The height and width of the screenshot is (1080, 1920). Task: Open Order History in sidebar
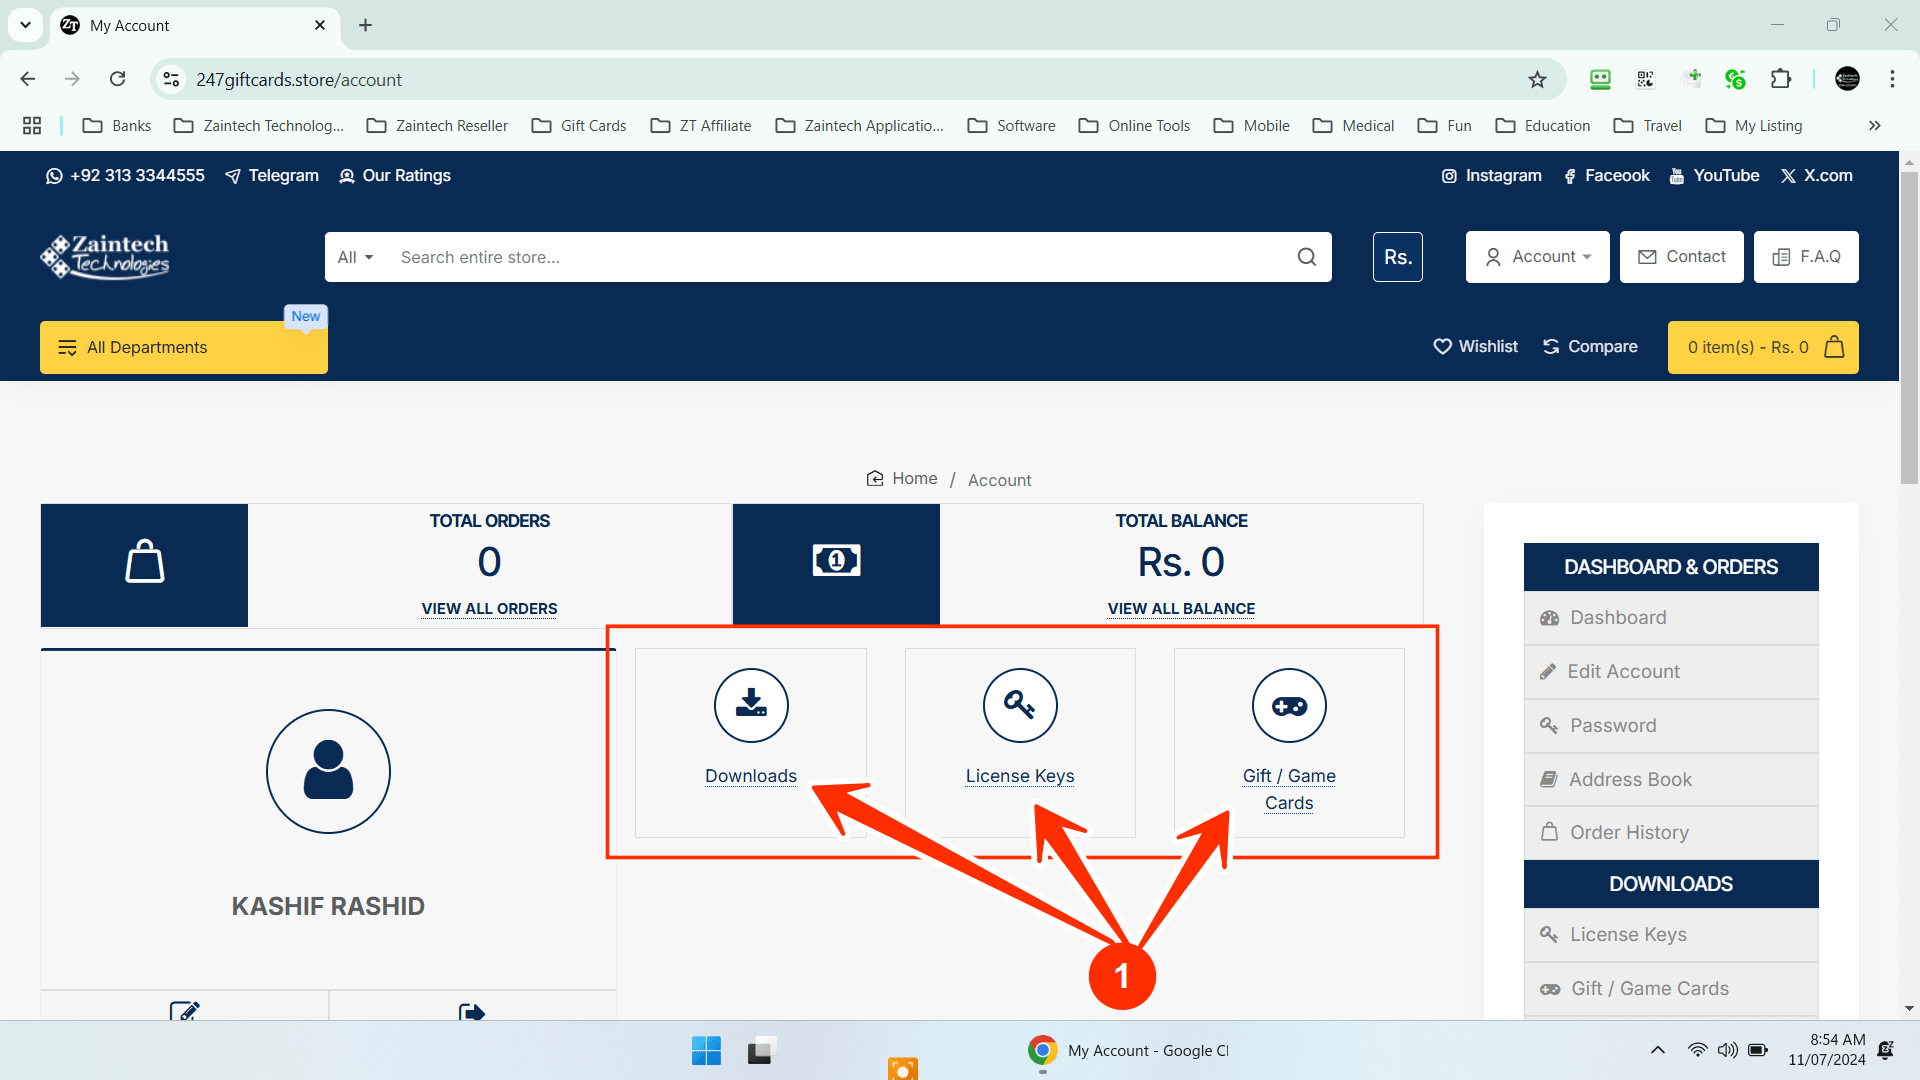point(1628,832)
